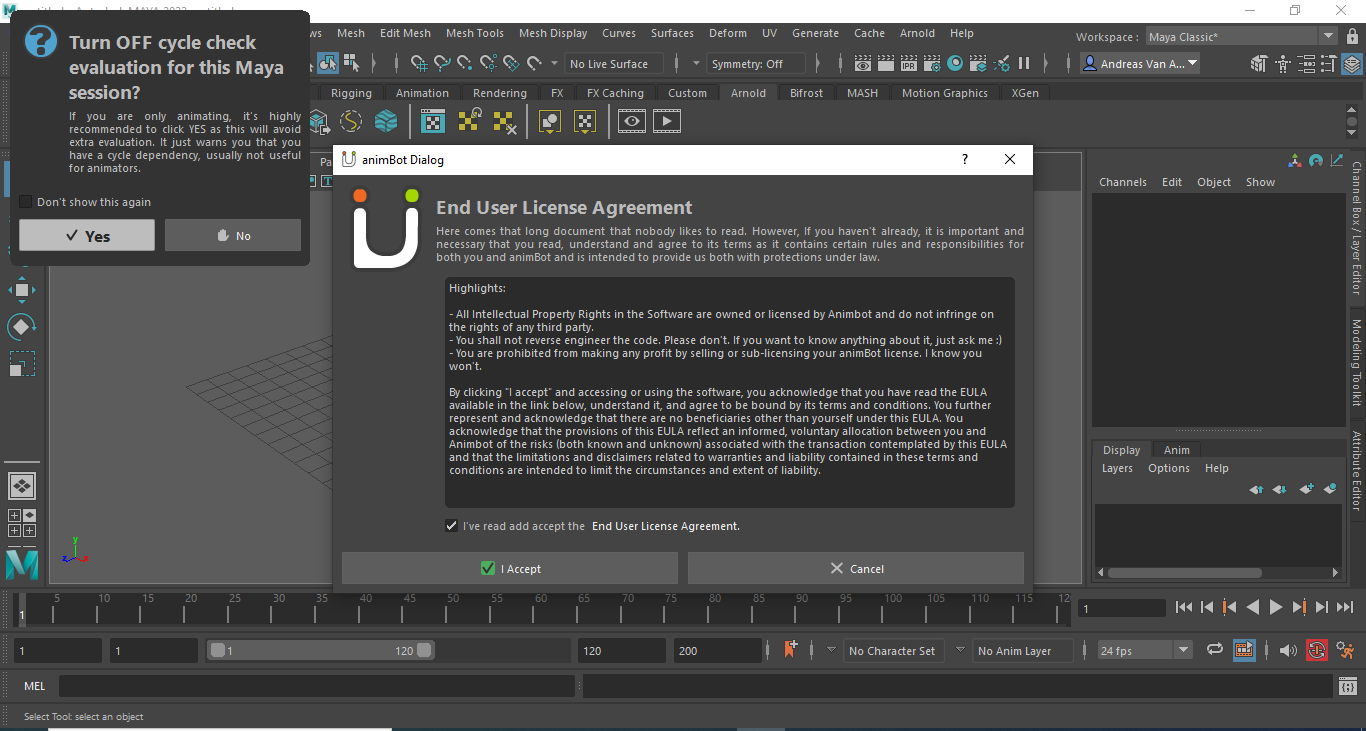Toggle snap to view planes

[x=512, y=63]
